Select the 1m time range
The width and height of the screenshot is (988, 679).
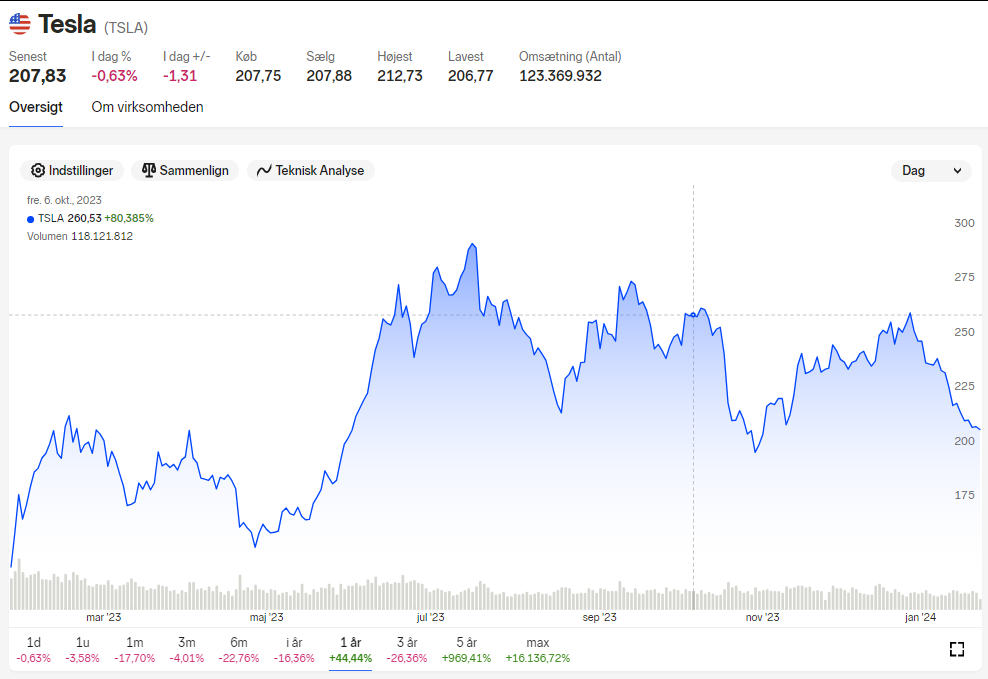(x=134, y=650)
